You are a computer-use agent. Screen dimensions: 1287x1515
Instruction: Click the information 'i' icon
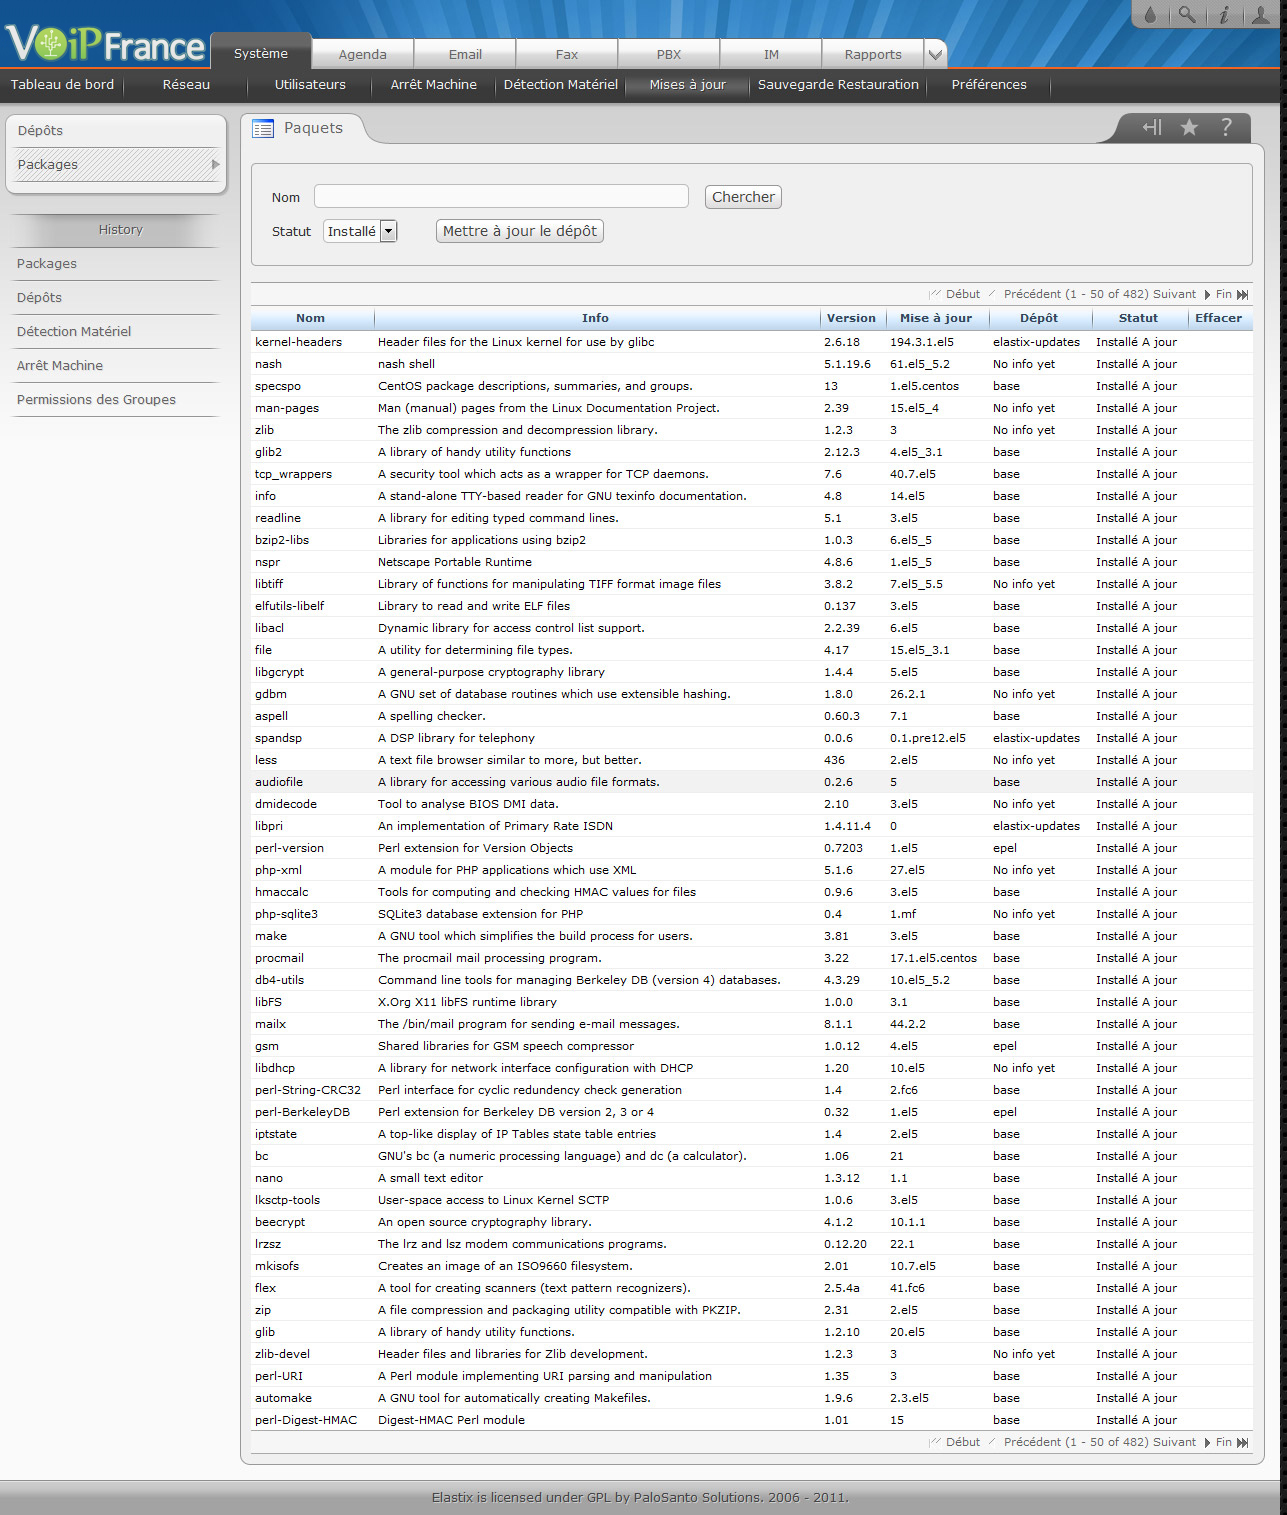coord(1223,15)
